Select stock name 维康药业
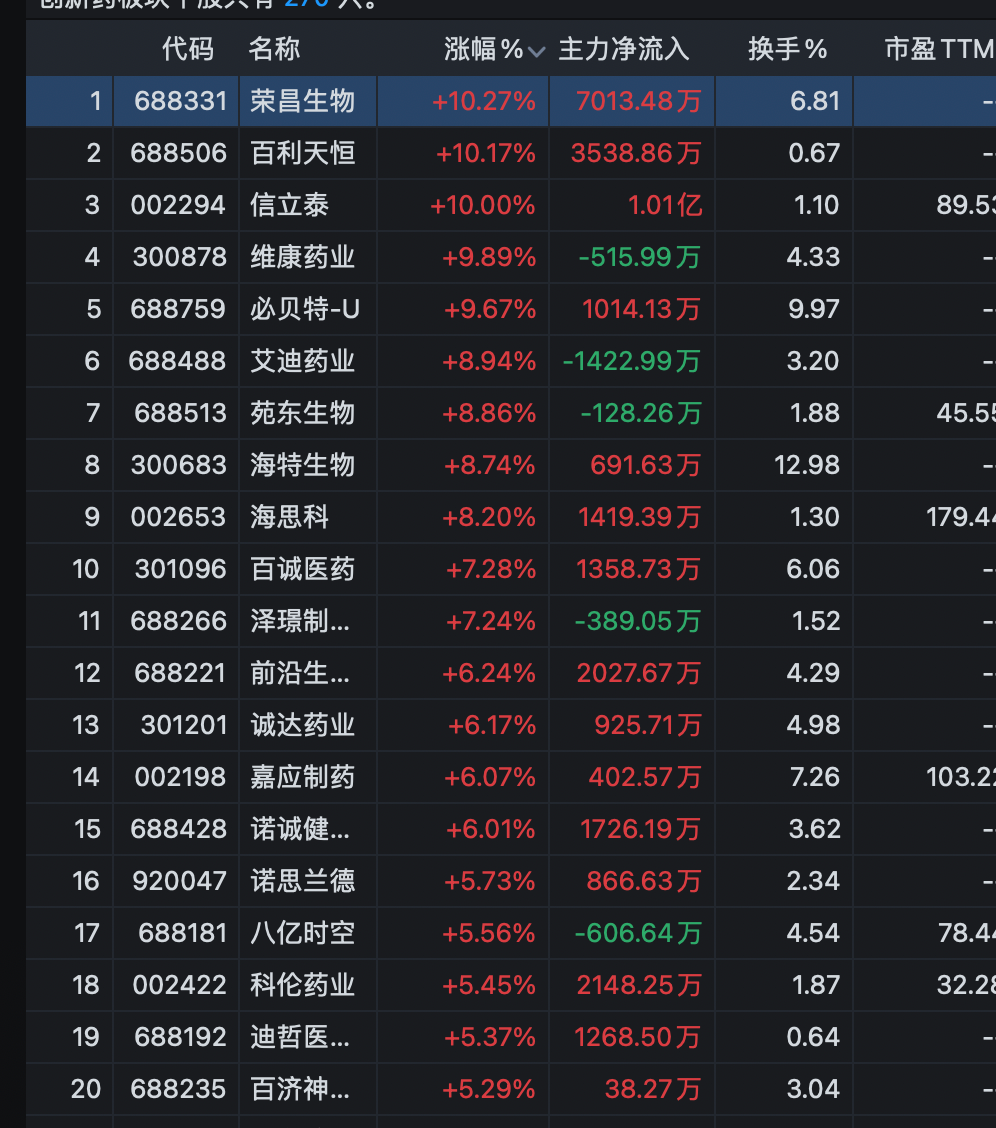Screen dimensions: 996x1128 coord(303,257)
